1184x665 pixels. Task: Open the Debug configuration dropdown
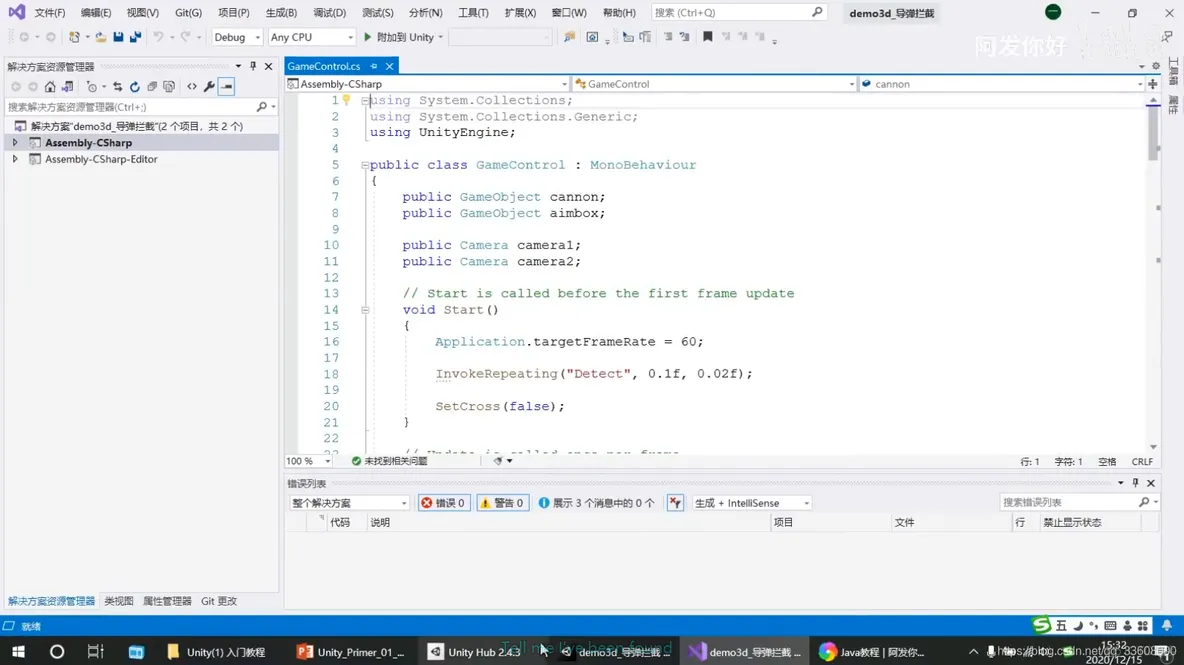pos(236,37)
